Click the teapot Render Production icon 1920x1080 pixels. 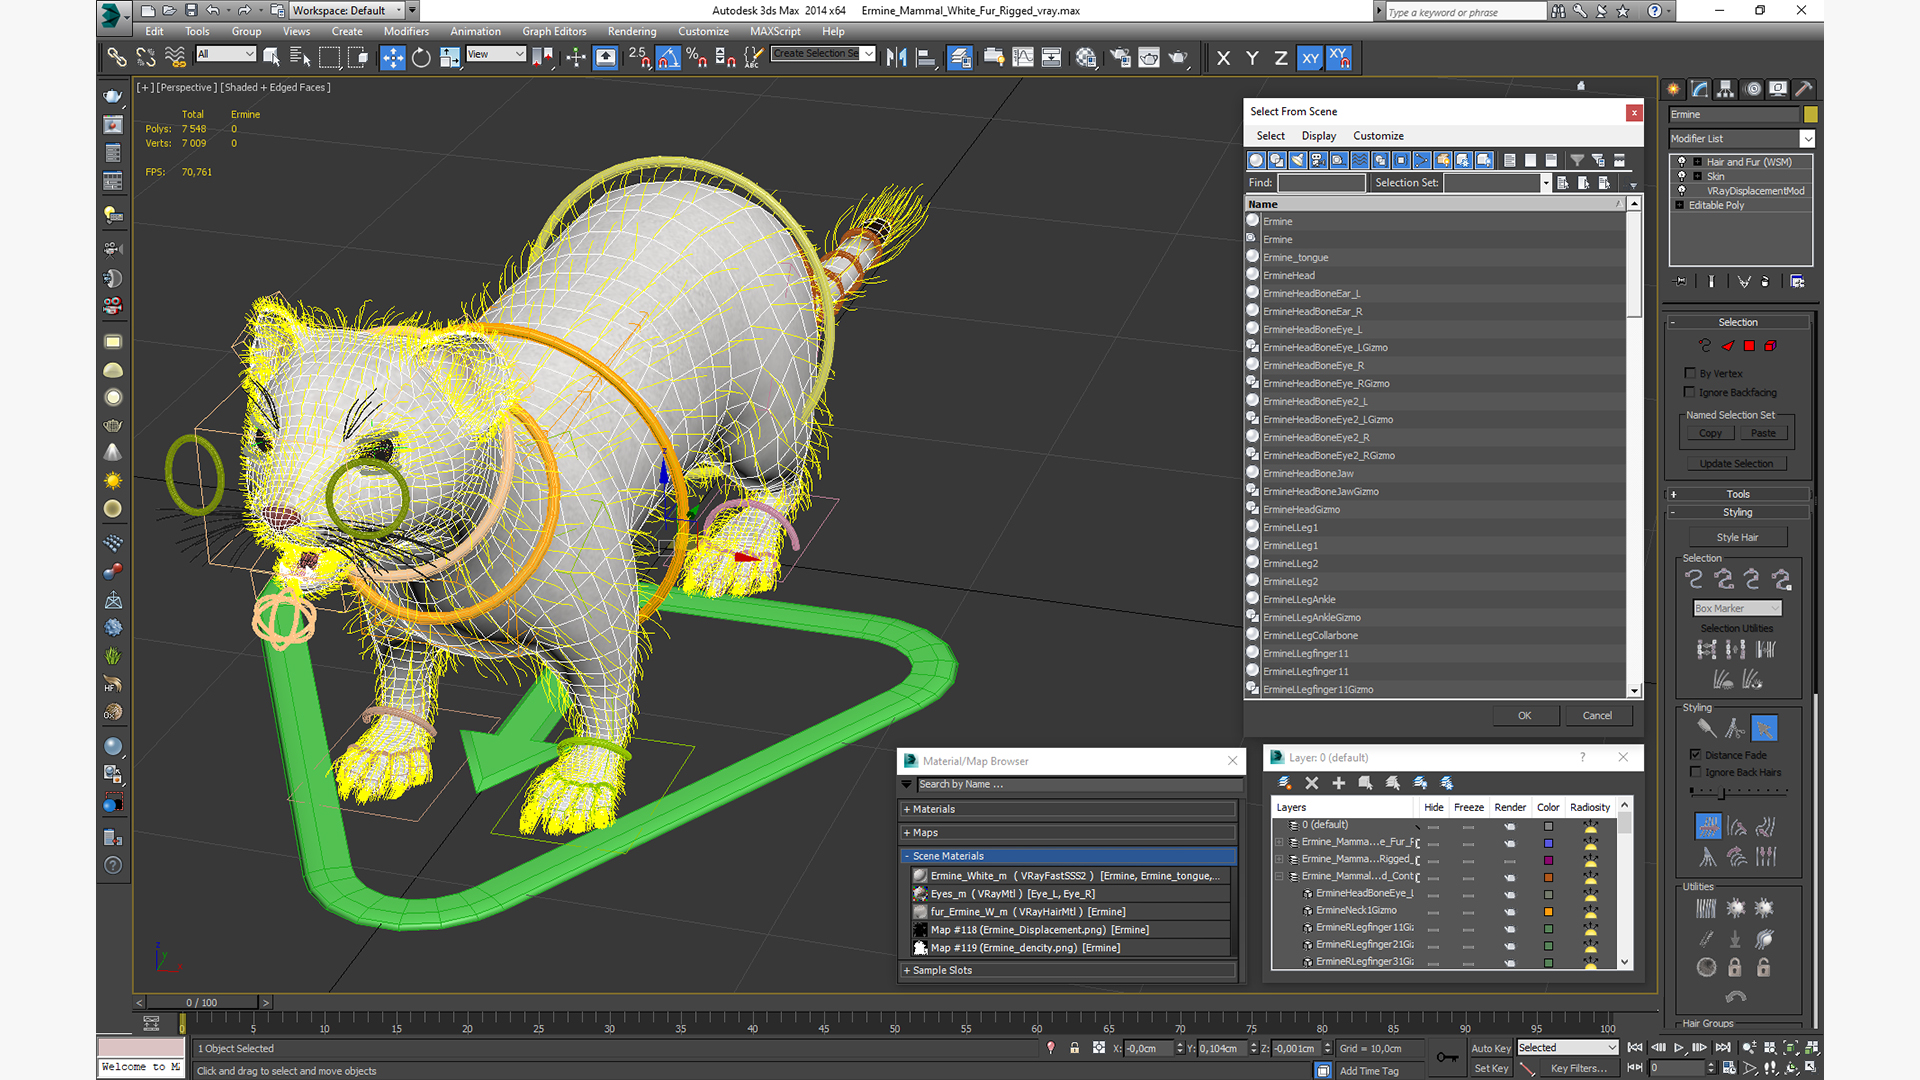pos(1178,58)
